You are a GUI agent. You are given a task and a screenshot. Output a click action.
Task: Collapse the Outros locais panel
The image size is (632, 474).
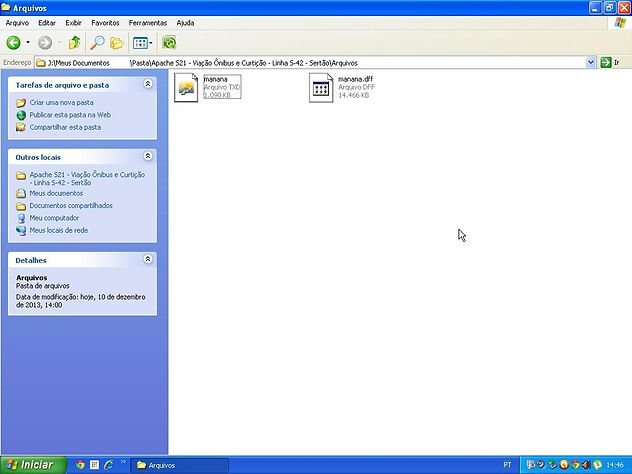(148, 156)
